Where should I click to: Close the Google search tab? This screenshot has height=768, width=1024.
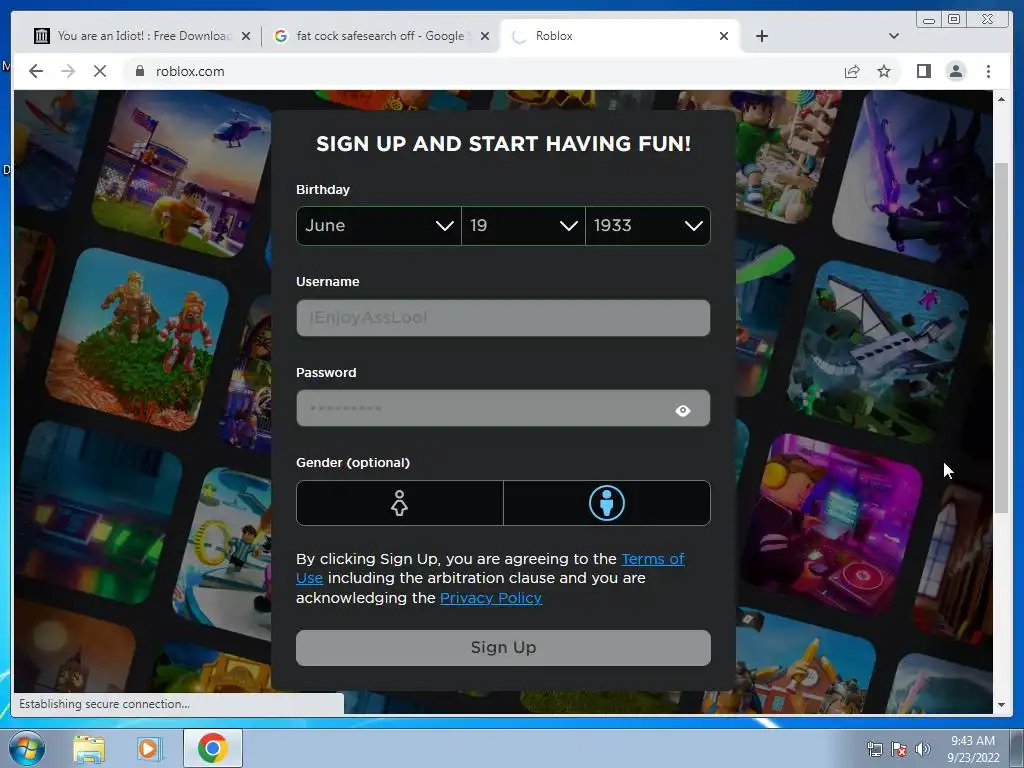tap(485, 36)
